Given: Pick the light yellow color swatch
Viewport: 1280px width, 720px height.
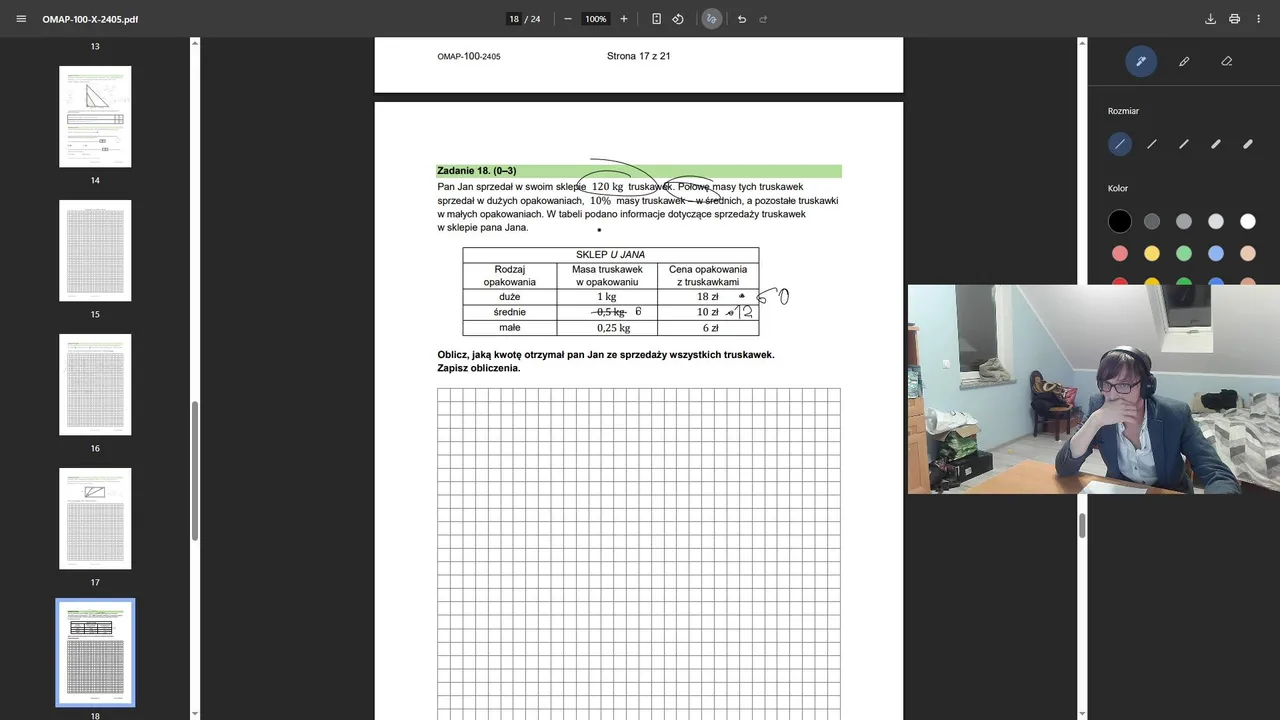Looking at the screenshot, I should coord(1152,253).
